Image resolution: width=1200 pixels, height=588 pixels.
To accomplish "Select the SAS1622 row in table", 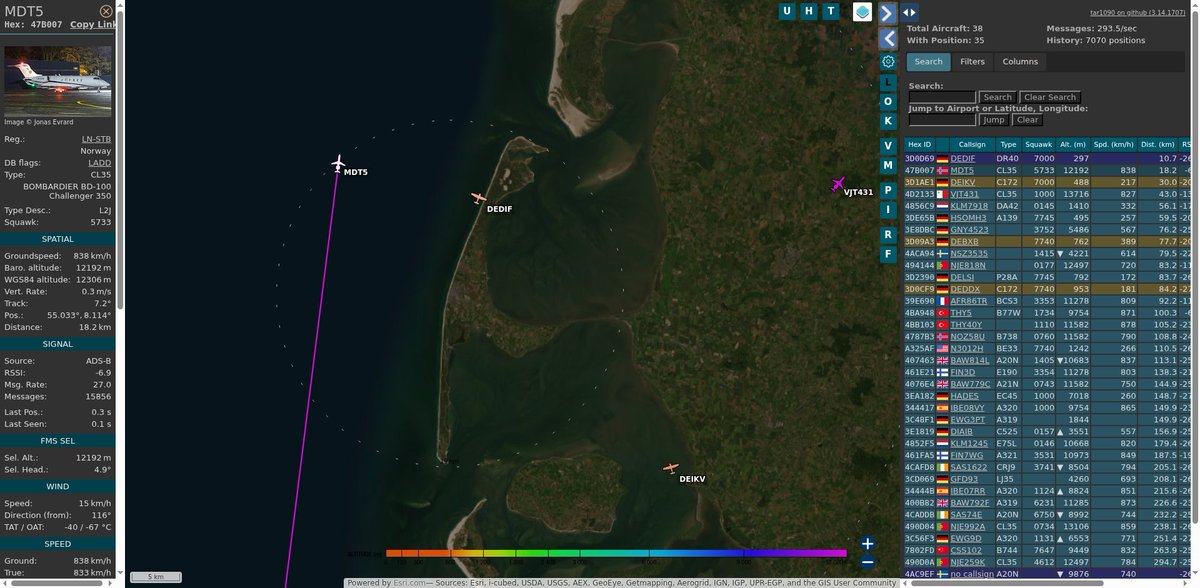I will coord(1047,466).
